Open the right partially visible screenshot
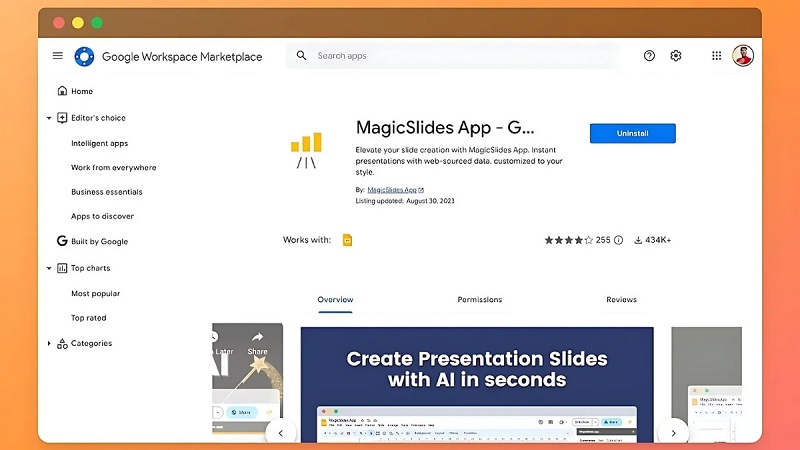Image resolution: width=800 pixels, height=450 pixels. coord(707,385)
